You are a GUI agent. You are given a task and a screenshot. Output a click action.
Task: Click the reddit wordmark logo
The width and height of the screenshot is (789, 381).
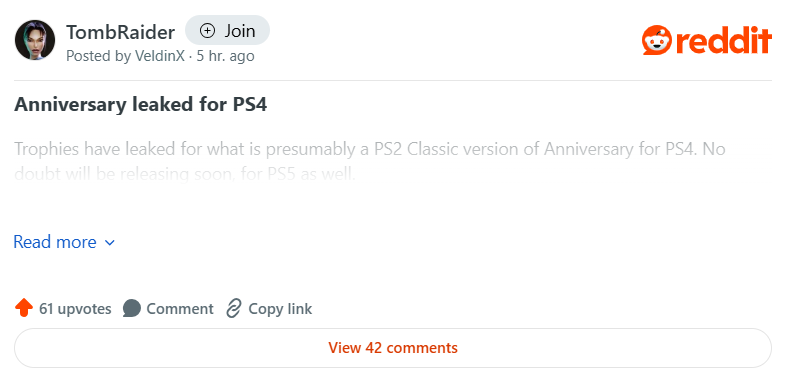coord(724,40)
